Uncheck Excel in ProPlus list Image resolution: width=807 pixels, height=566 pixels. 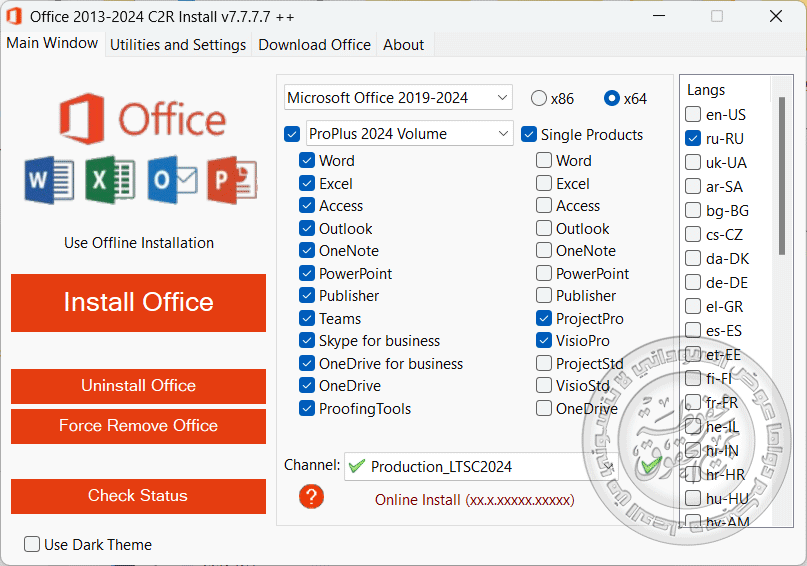pyautogui.click(x=307, y=183)
